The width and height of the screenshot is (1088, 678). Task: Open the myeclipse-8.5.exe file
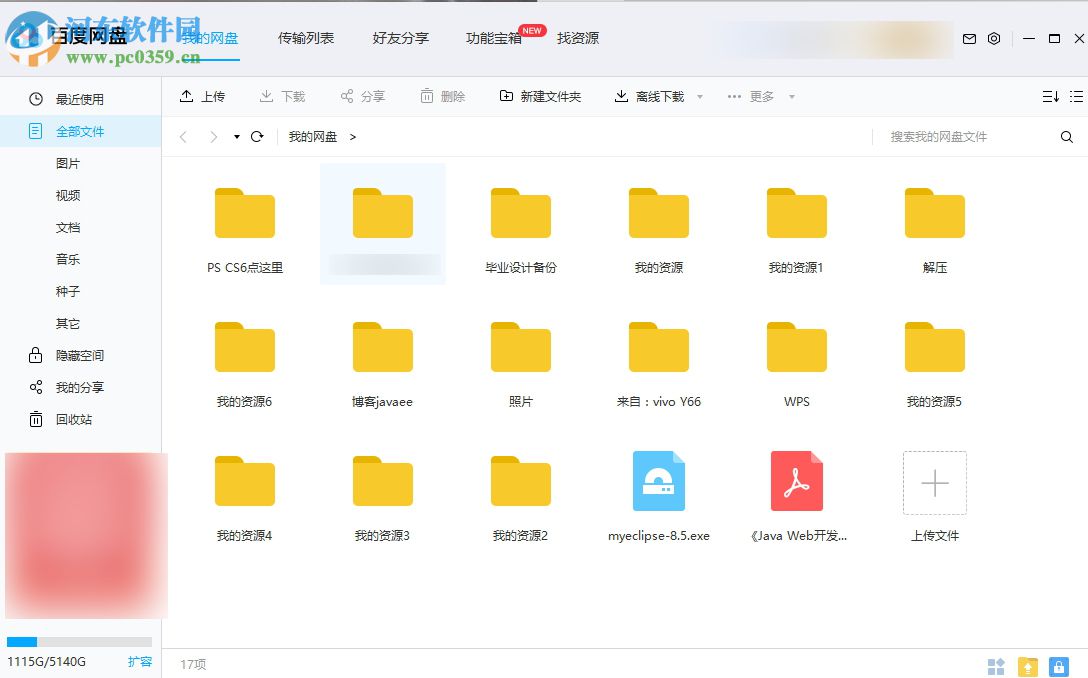point(658,481)
